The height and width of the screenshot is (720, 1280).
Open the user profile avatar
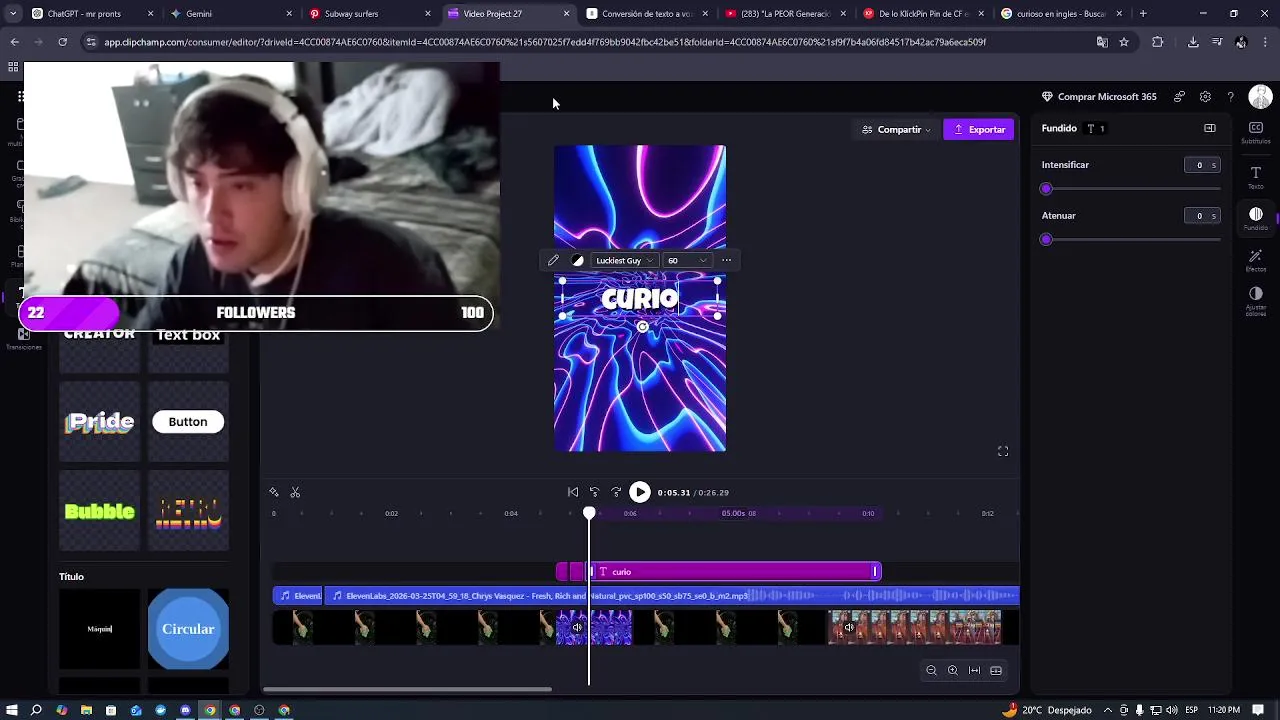tap(1260, 97)
